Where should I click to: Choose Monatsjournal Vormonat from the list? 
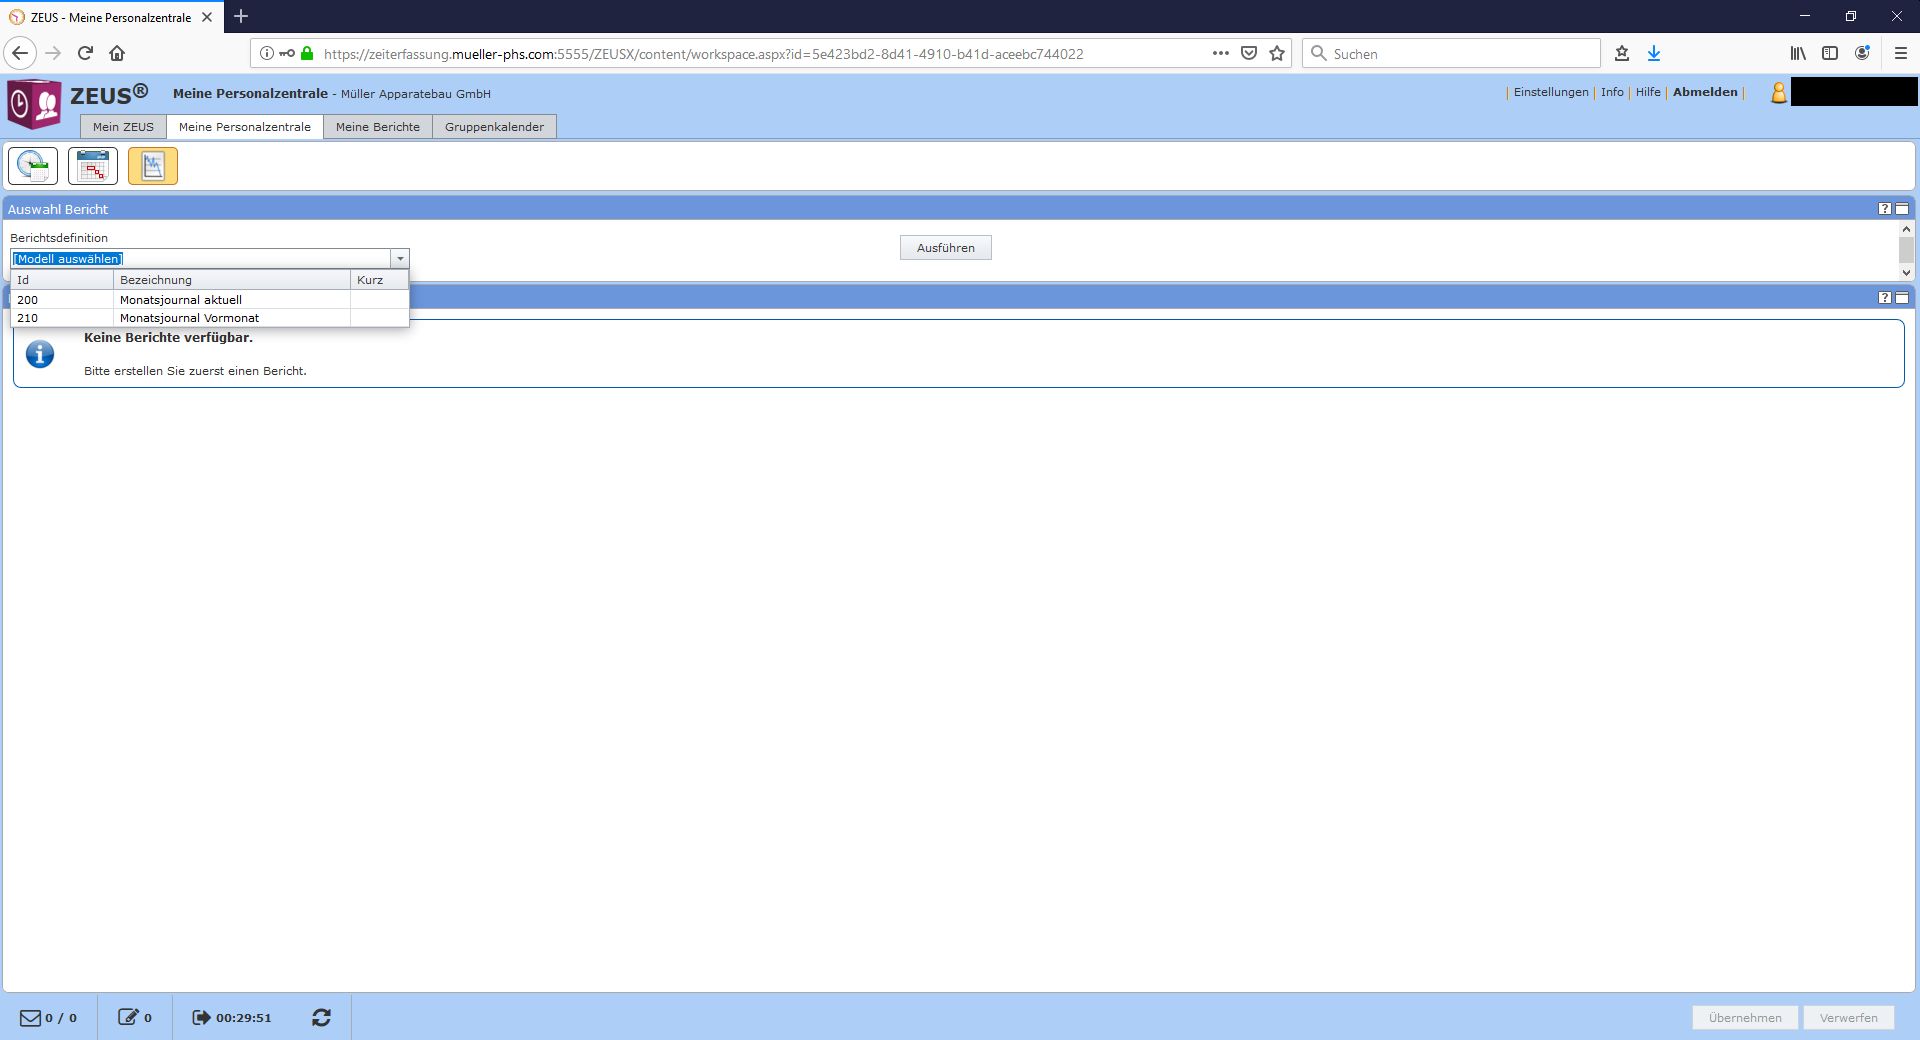coord(189,318)
